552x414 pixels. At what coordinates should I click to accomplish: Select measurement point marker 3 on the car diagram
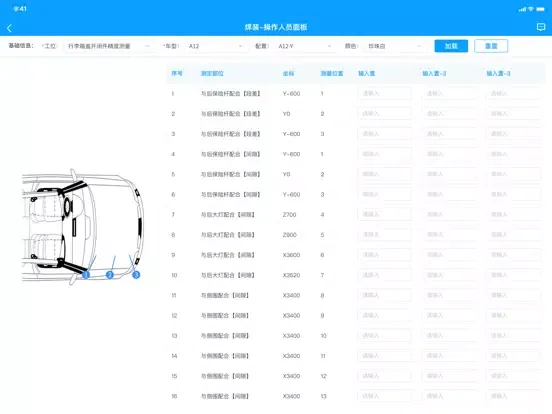136,275
